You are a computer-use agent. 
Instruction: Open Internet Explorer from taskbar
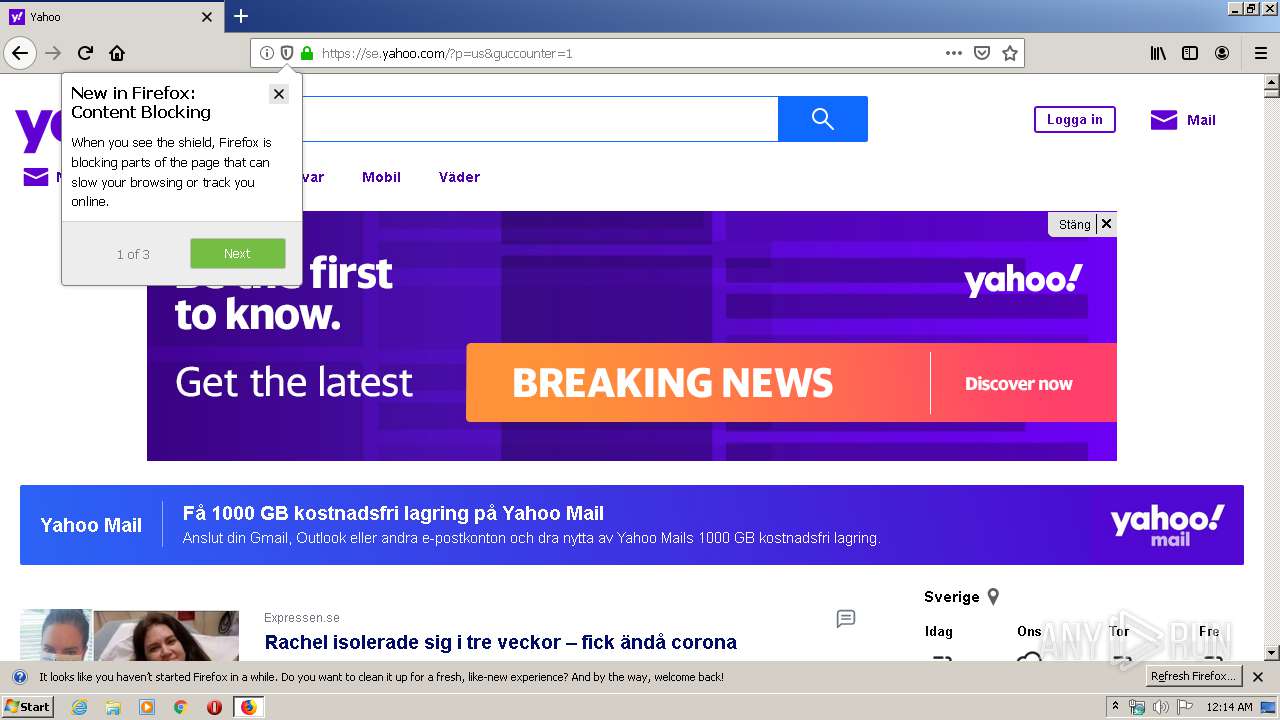(79, 707)
